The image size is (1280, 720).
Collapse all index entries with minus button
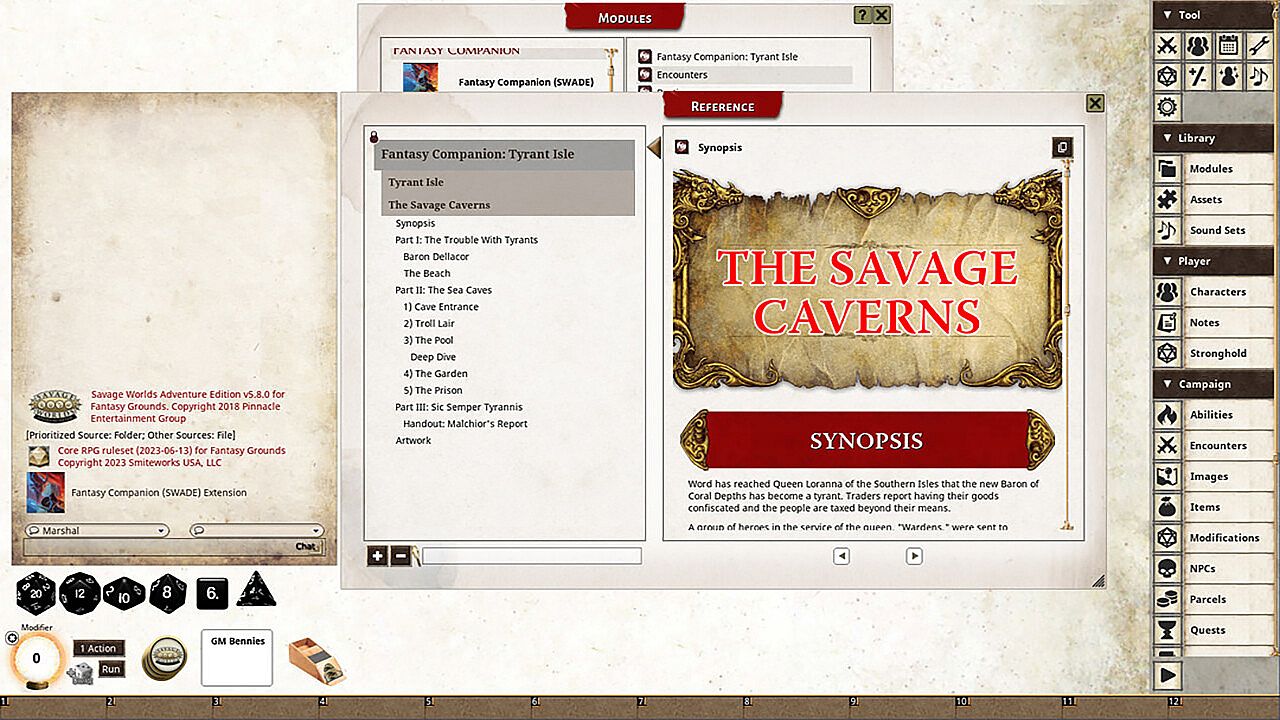[400, 556]
